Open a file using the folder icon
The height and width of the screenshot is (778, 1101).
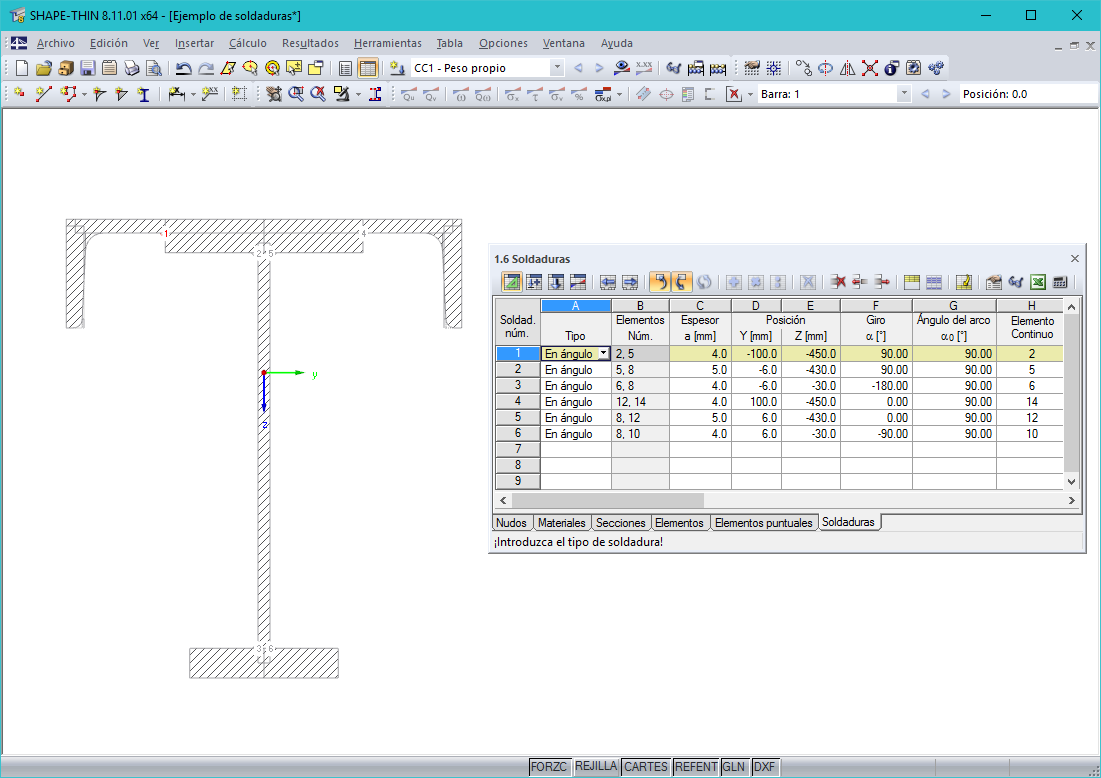tap(44, 68)
